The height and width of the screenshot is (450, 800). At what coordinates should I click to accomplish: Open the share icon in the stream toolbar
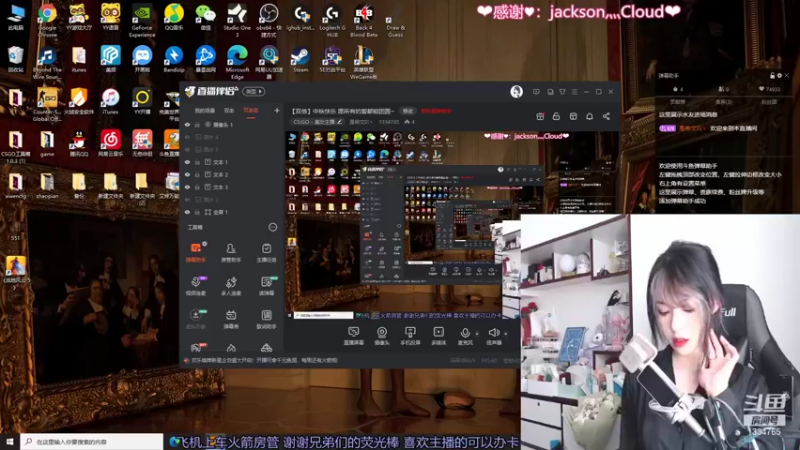[606, 116]
